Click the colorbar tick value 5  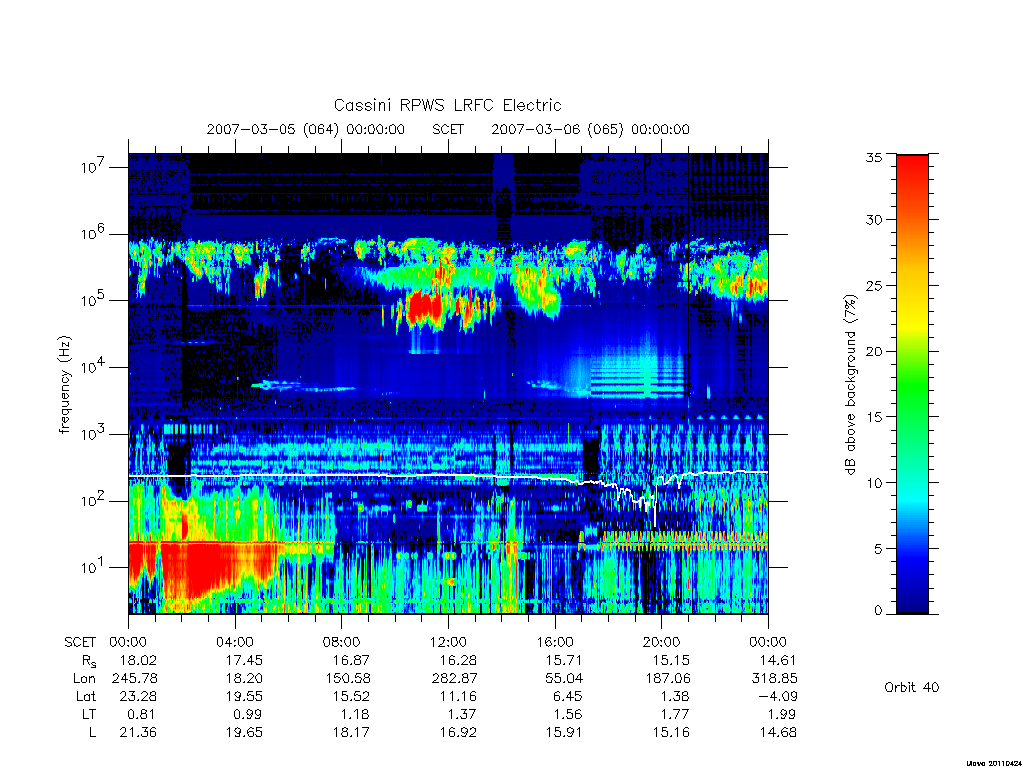[878, 549]
